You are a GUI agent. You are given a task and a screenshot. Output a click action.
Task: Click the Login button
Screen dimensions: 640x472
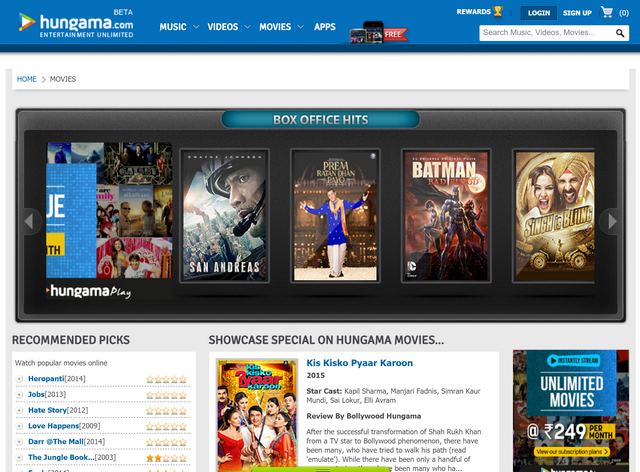click(x=539, y=13)
